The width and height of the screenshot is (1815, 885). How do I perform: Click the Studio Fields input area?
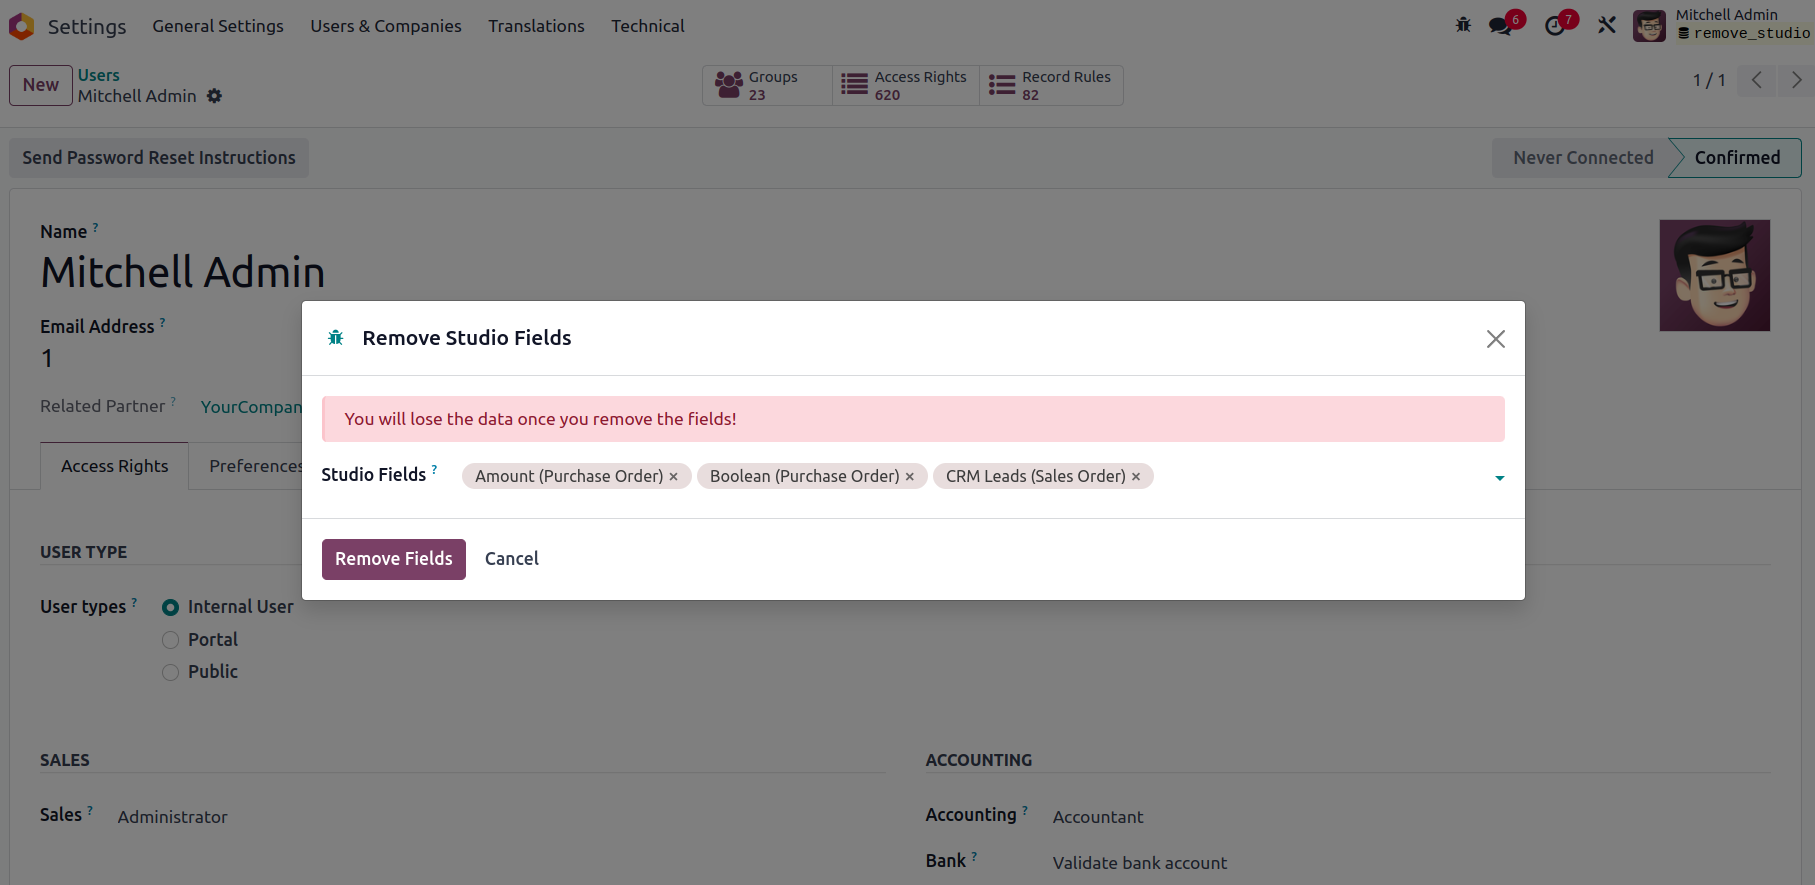pos(1320,477)
